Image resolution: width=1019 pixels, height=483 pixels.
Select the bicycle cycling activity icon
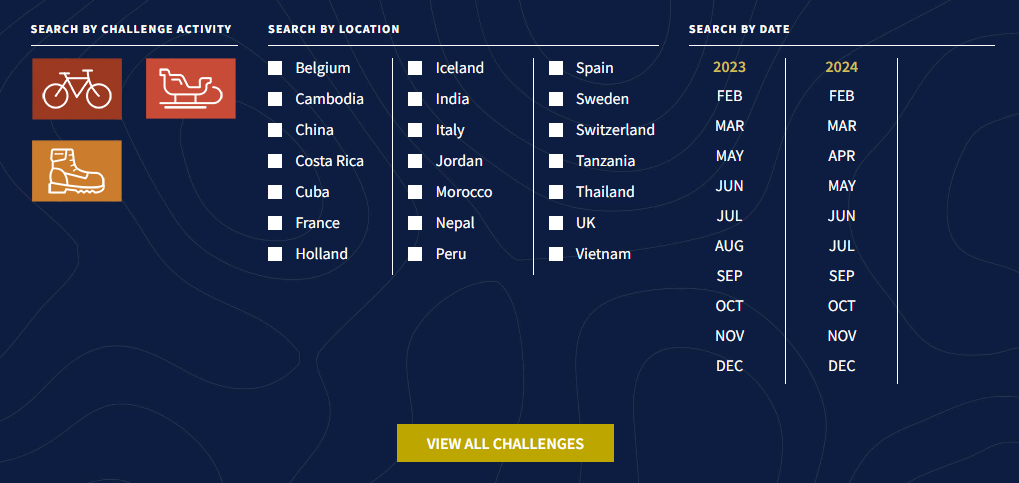77,89
